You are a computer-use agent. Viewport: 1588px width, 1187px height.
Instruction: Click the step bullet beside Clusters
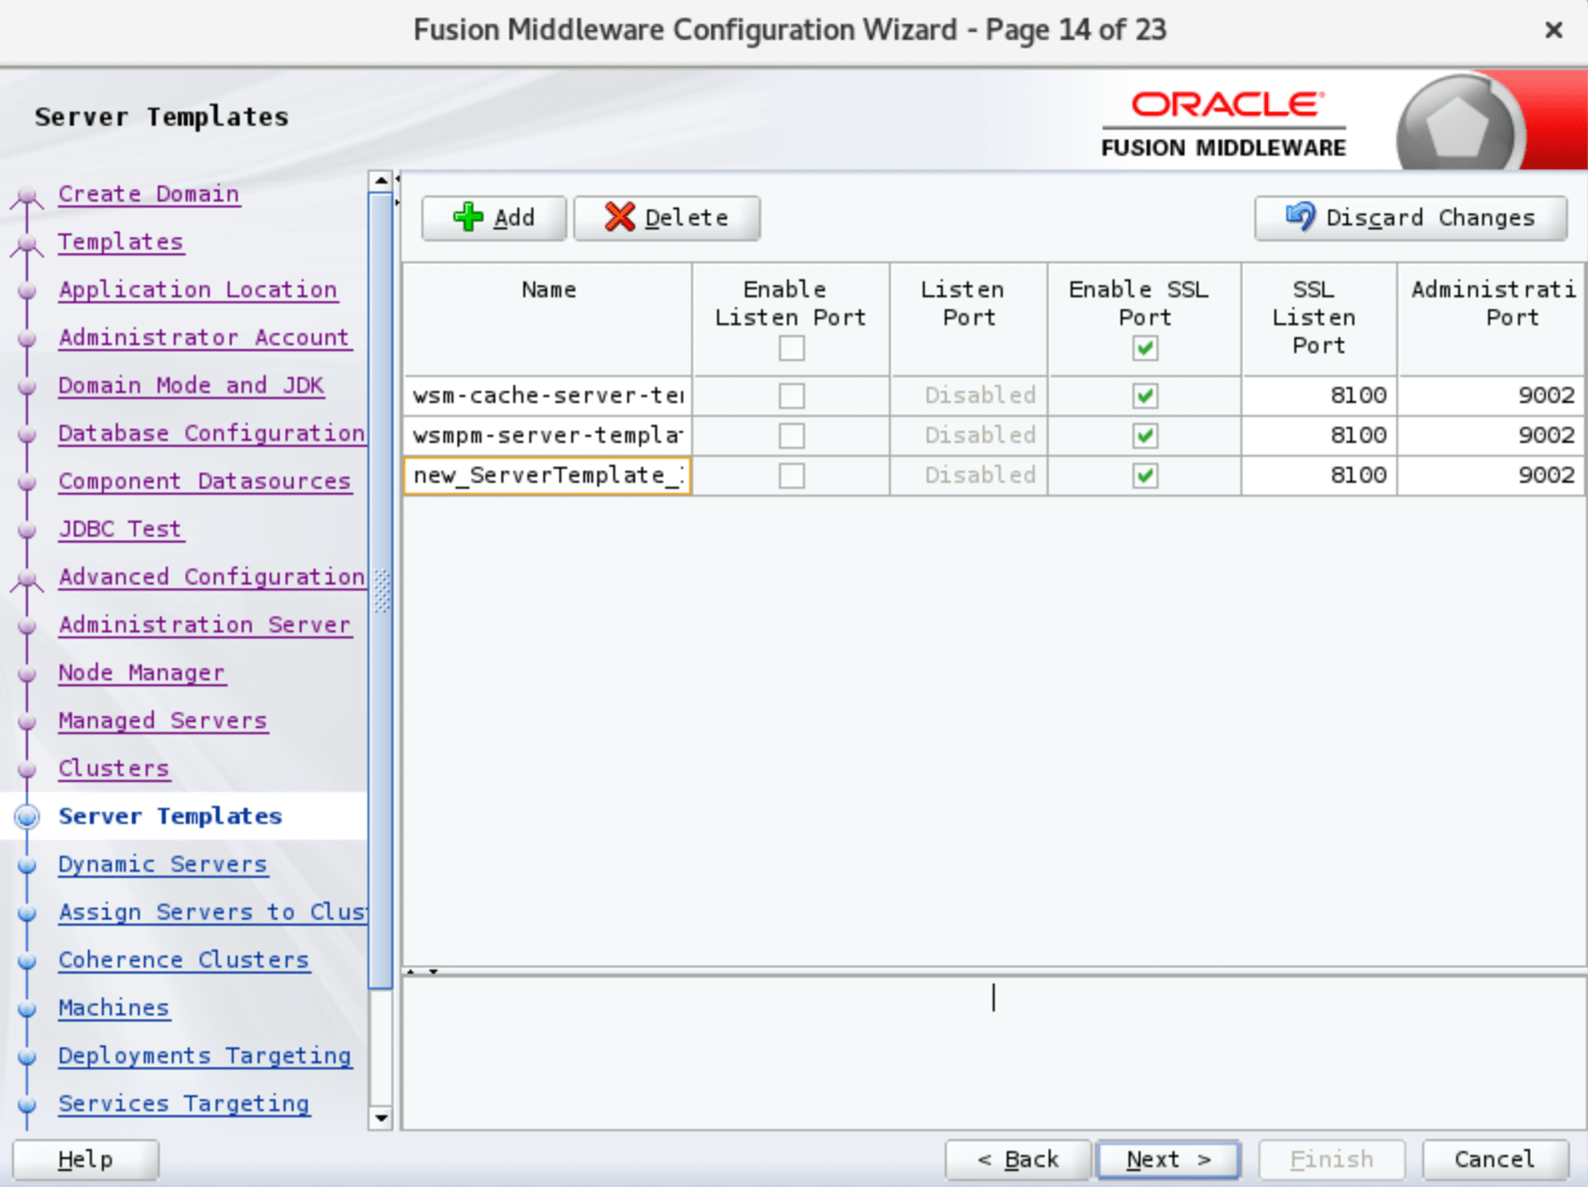pos(28,769)
